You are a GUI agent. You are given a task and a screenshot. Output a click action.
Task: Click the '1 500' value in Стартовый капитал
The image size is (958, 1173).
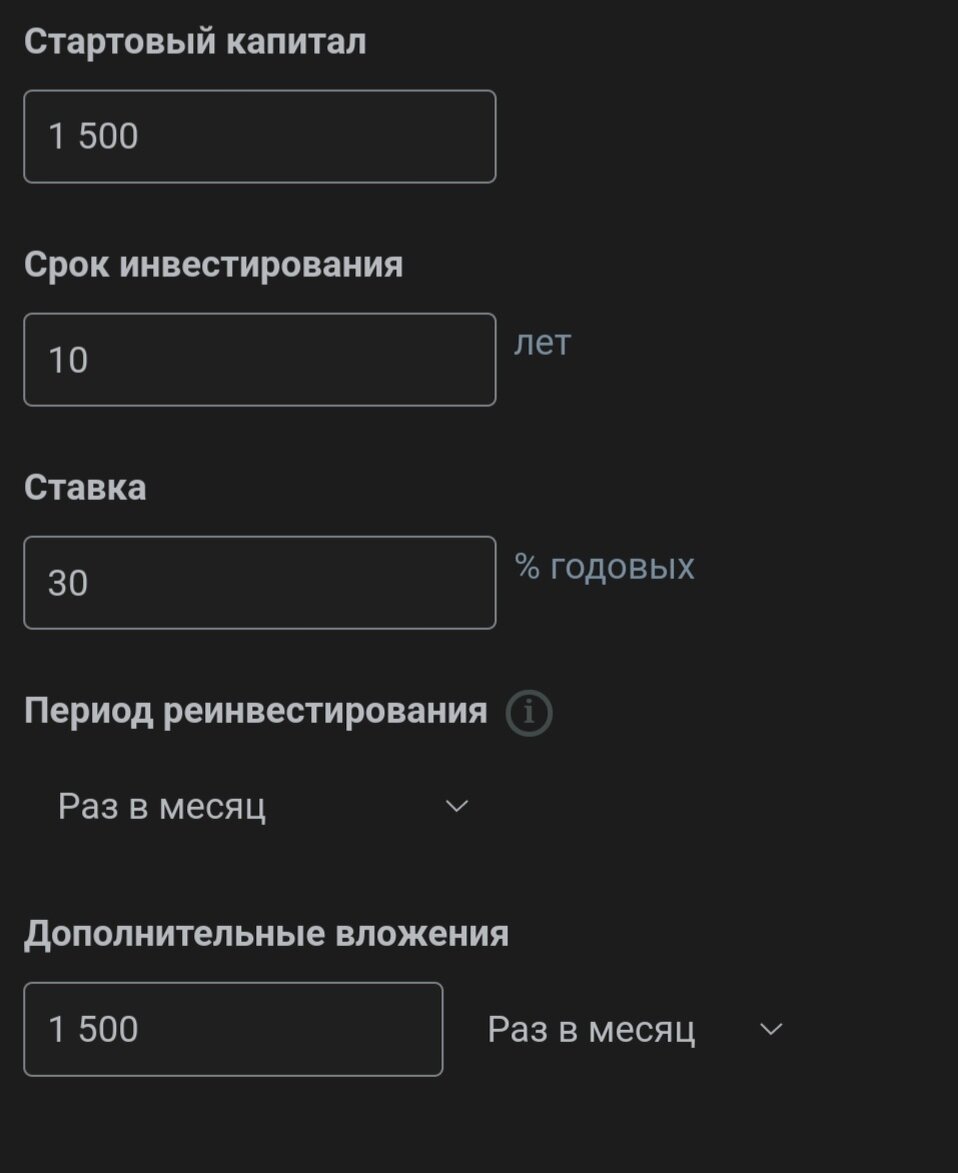point(93,137)
